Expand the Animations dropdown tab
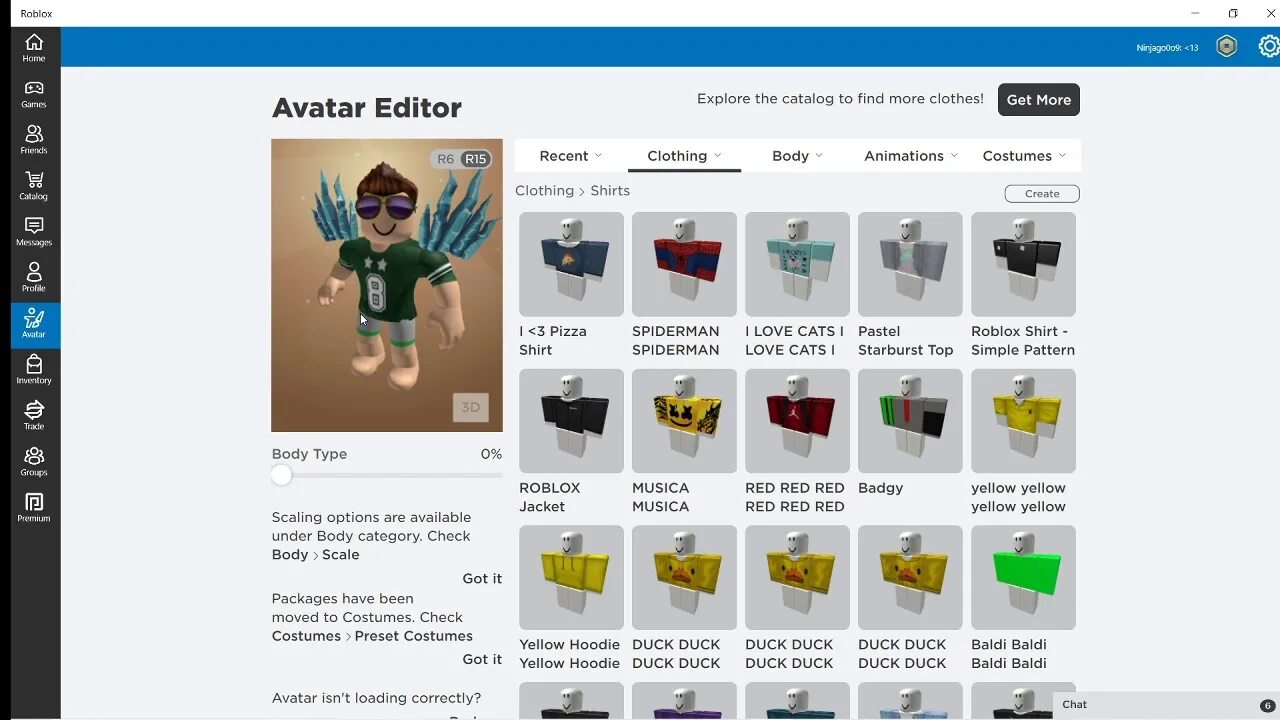Viewport: 1280px width, 720px height. point(911,156)
